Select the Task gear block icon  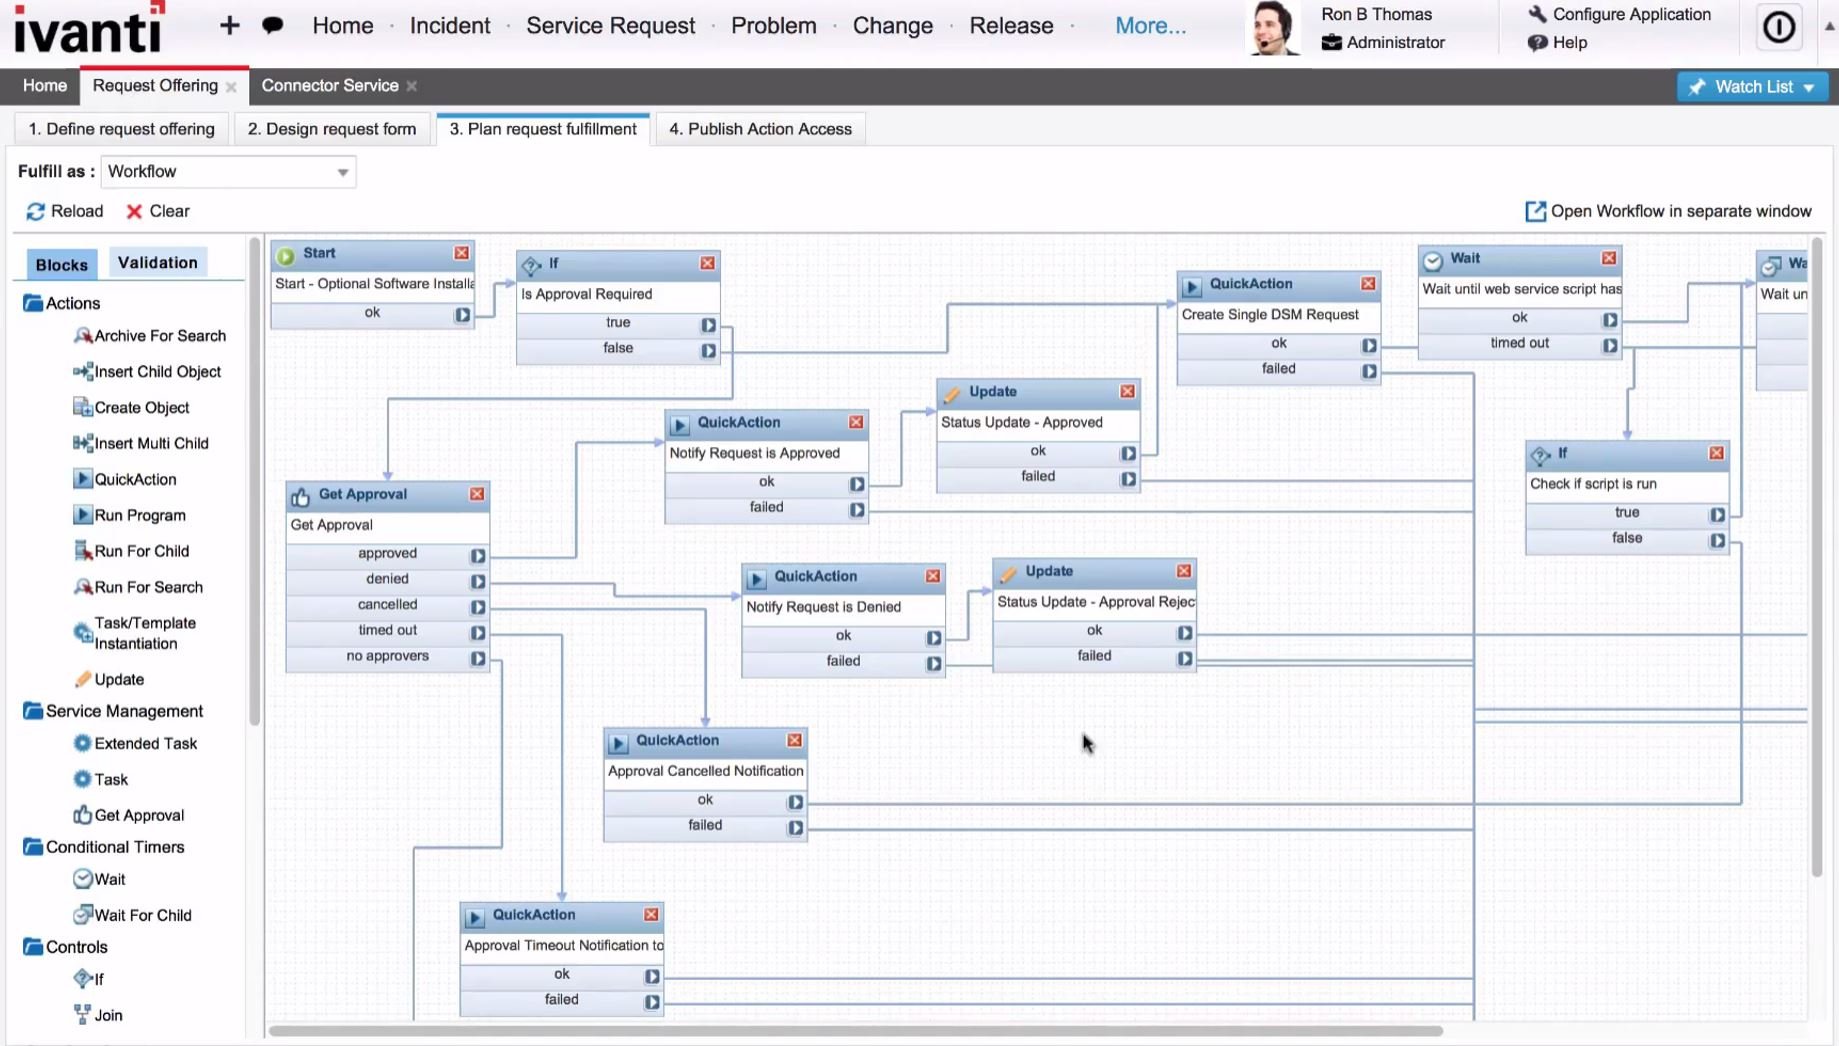83,779
